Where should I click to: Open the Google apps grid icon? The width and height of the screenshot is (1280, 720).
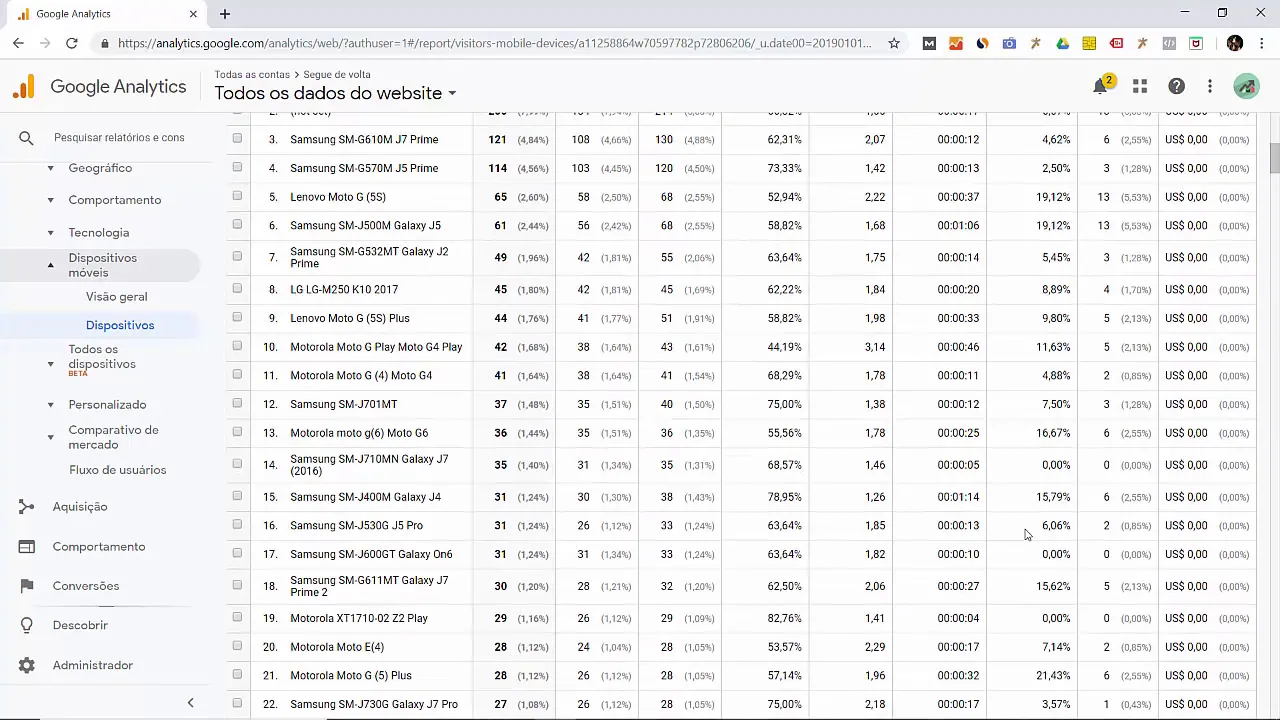coord(1140,87)
